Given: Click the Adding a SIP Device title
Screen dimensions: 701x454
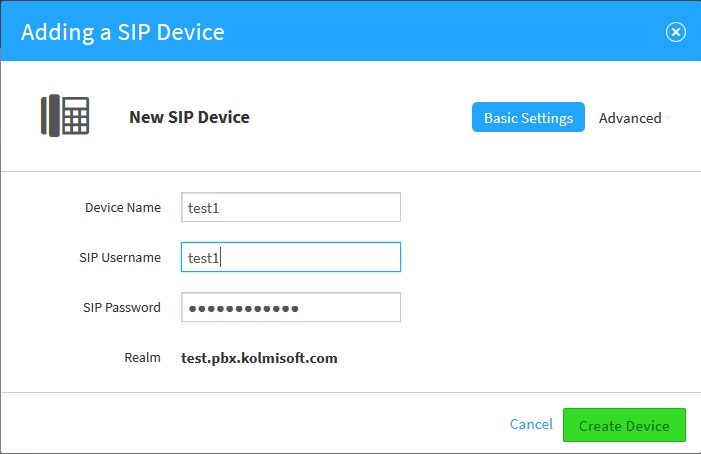Looking at the screenshot, I should 122,32.
